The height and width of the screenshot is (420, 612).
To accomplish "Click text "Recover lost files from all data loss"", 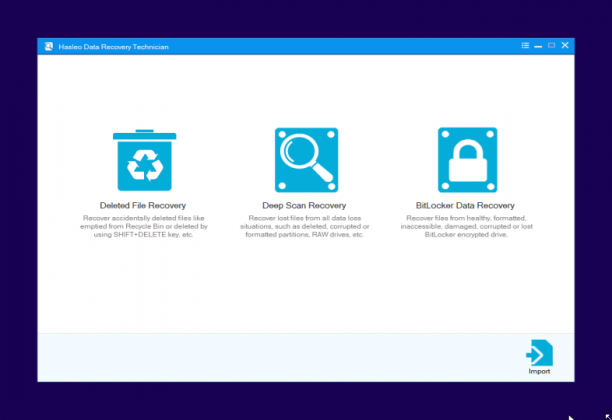I will (305, 218).
